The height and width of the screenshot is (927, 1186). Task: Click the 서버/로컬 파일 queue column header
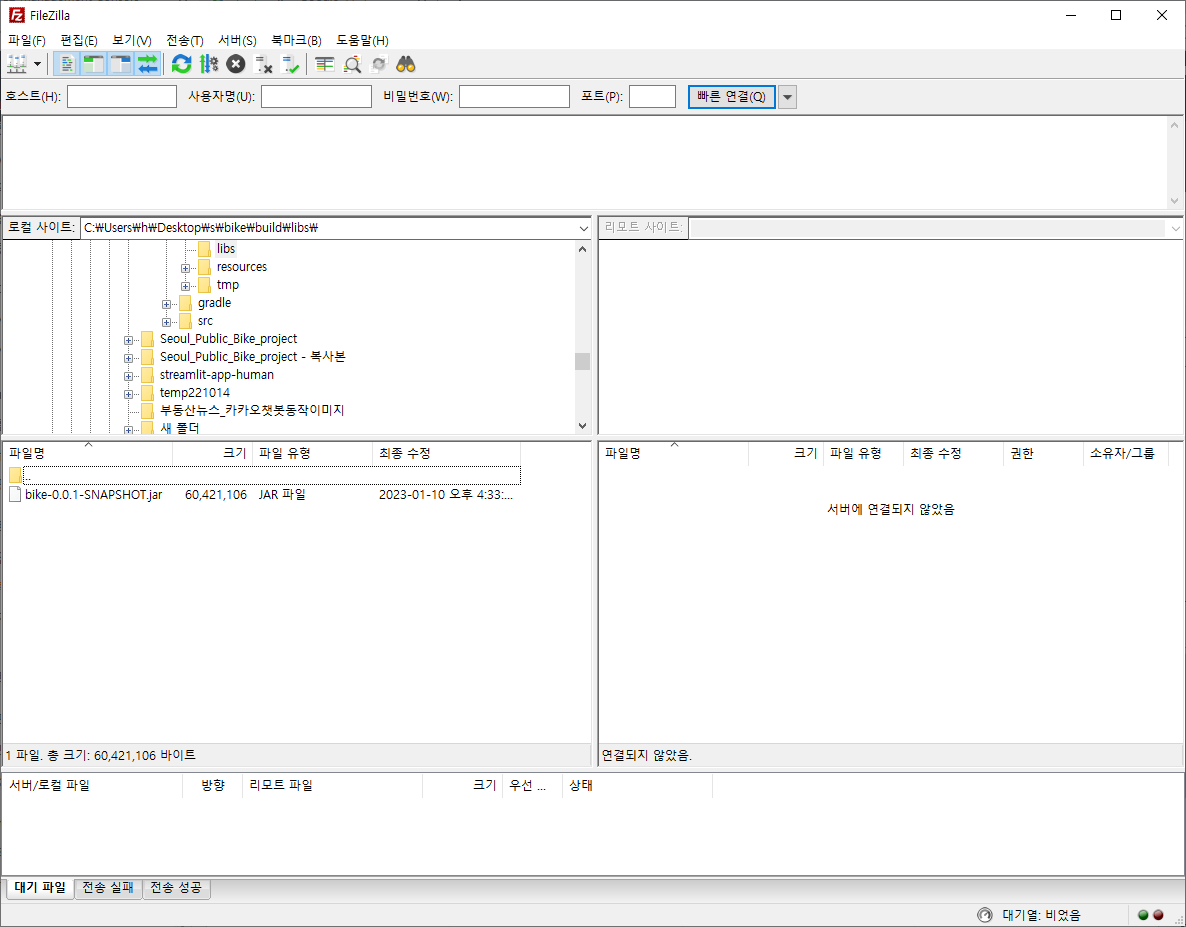click(x=93, y=786)
